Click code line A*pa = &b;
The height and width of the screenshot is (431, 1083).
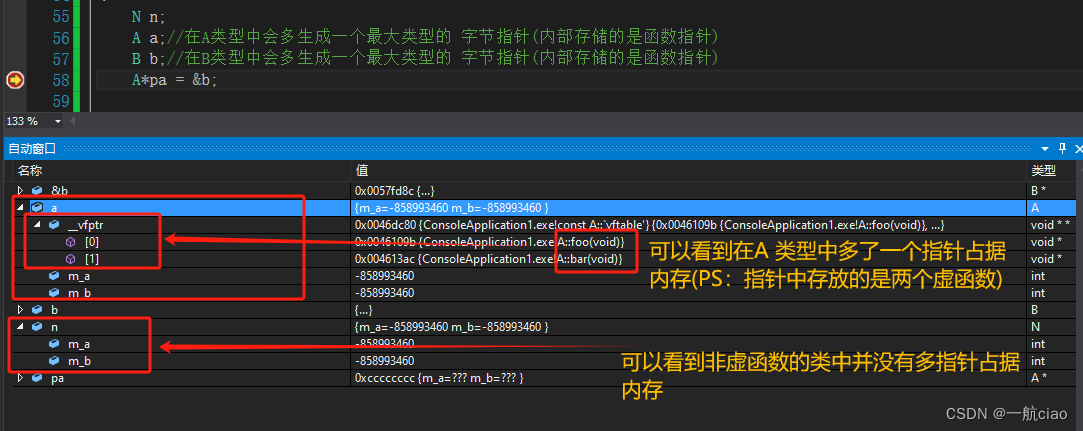(175, 80)
